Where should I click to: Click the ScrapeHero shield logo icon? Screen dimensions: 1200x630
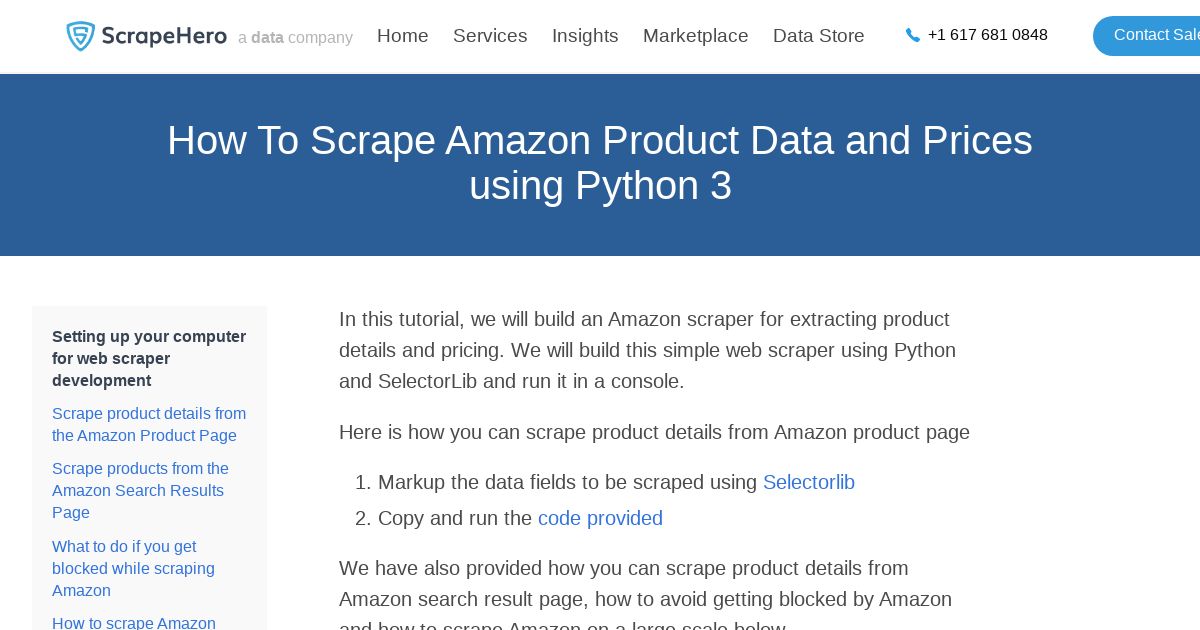pyautogui.click(x=81, y=36)
